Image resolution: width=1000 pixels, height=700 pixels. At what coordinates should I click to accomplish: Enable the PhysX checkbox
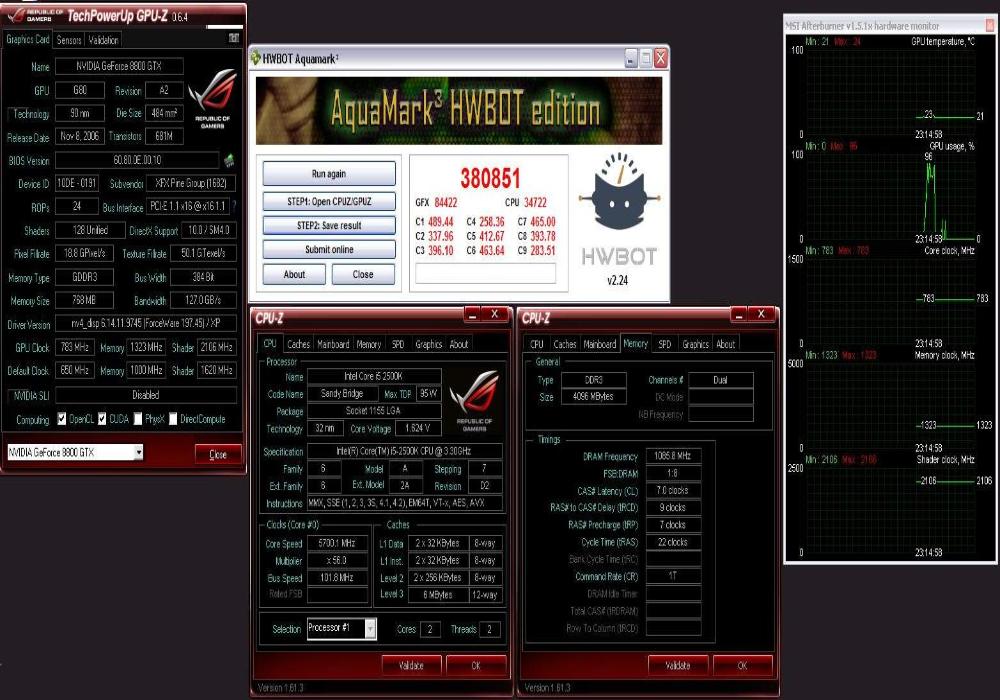(x=138, y=419)
